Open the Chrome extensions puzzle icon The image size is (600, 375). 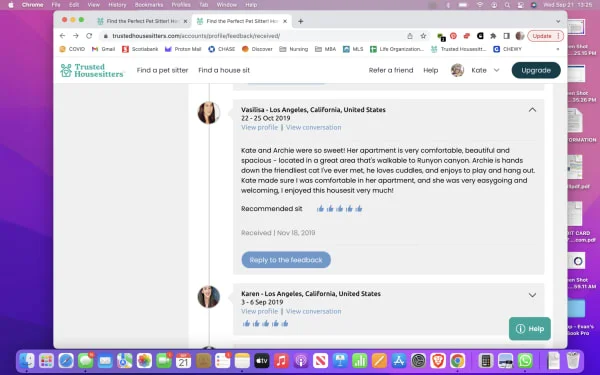[x=493, y=36]
